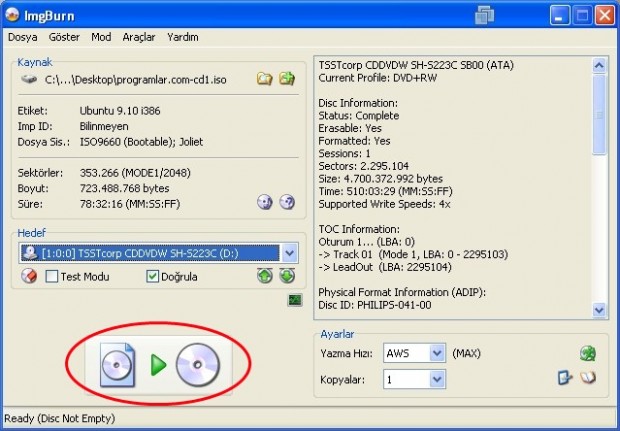Viewport: 620px width, 431px height.
Task: Open the Yazma Hızı dropdown
Action: (437, 353)
